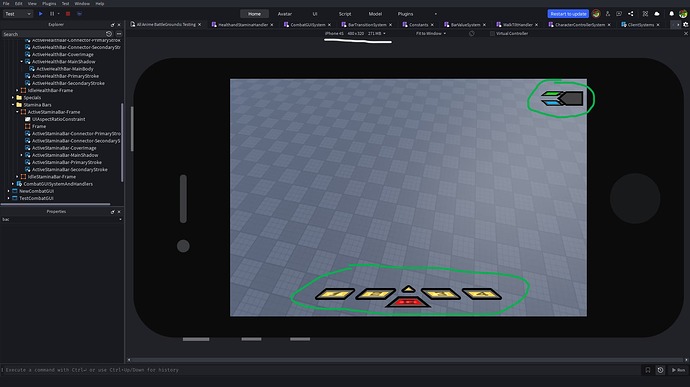The height and width of the screenshot is (387, 690).
Task: Close the HealthandStaminaHandler tab
Action: [272, 25]
